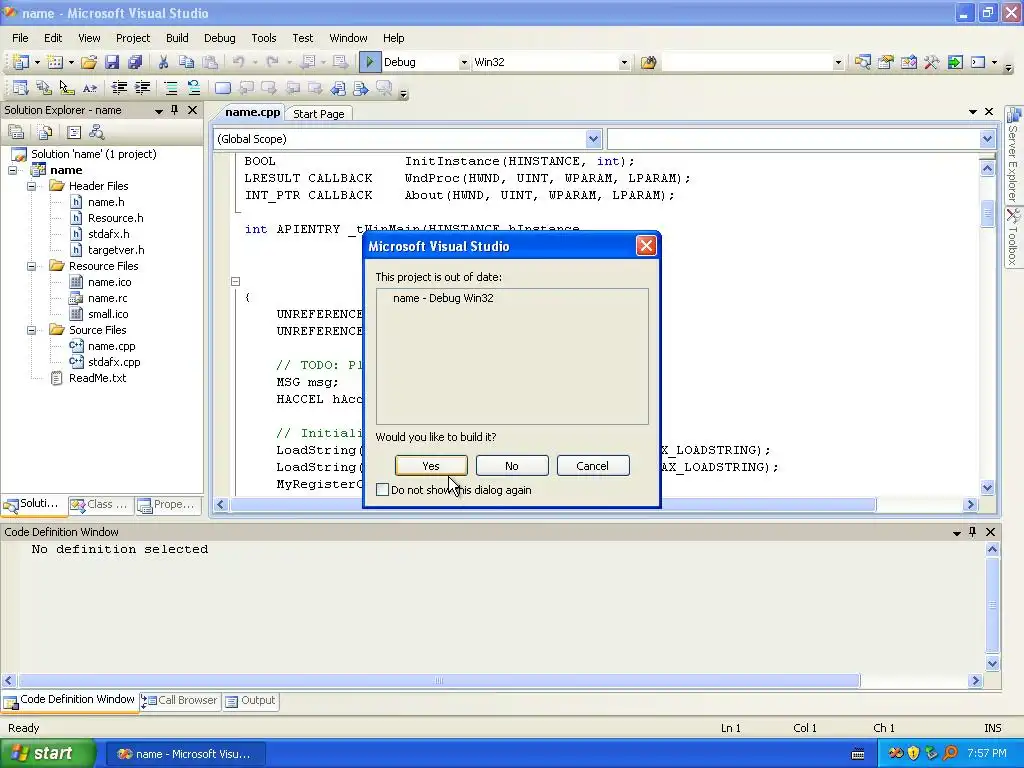1024x768 pixels.
Task: Click the Windows start button
Action: click(x=47, y=754)
